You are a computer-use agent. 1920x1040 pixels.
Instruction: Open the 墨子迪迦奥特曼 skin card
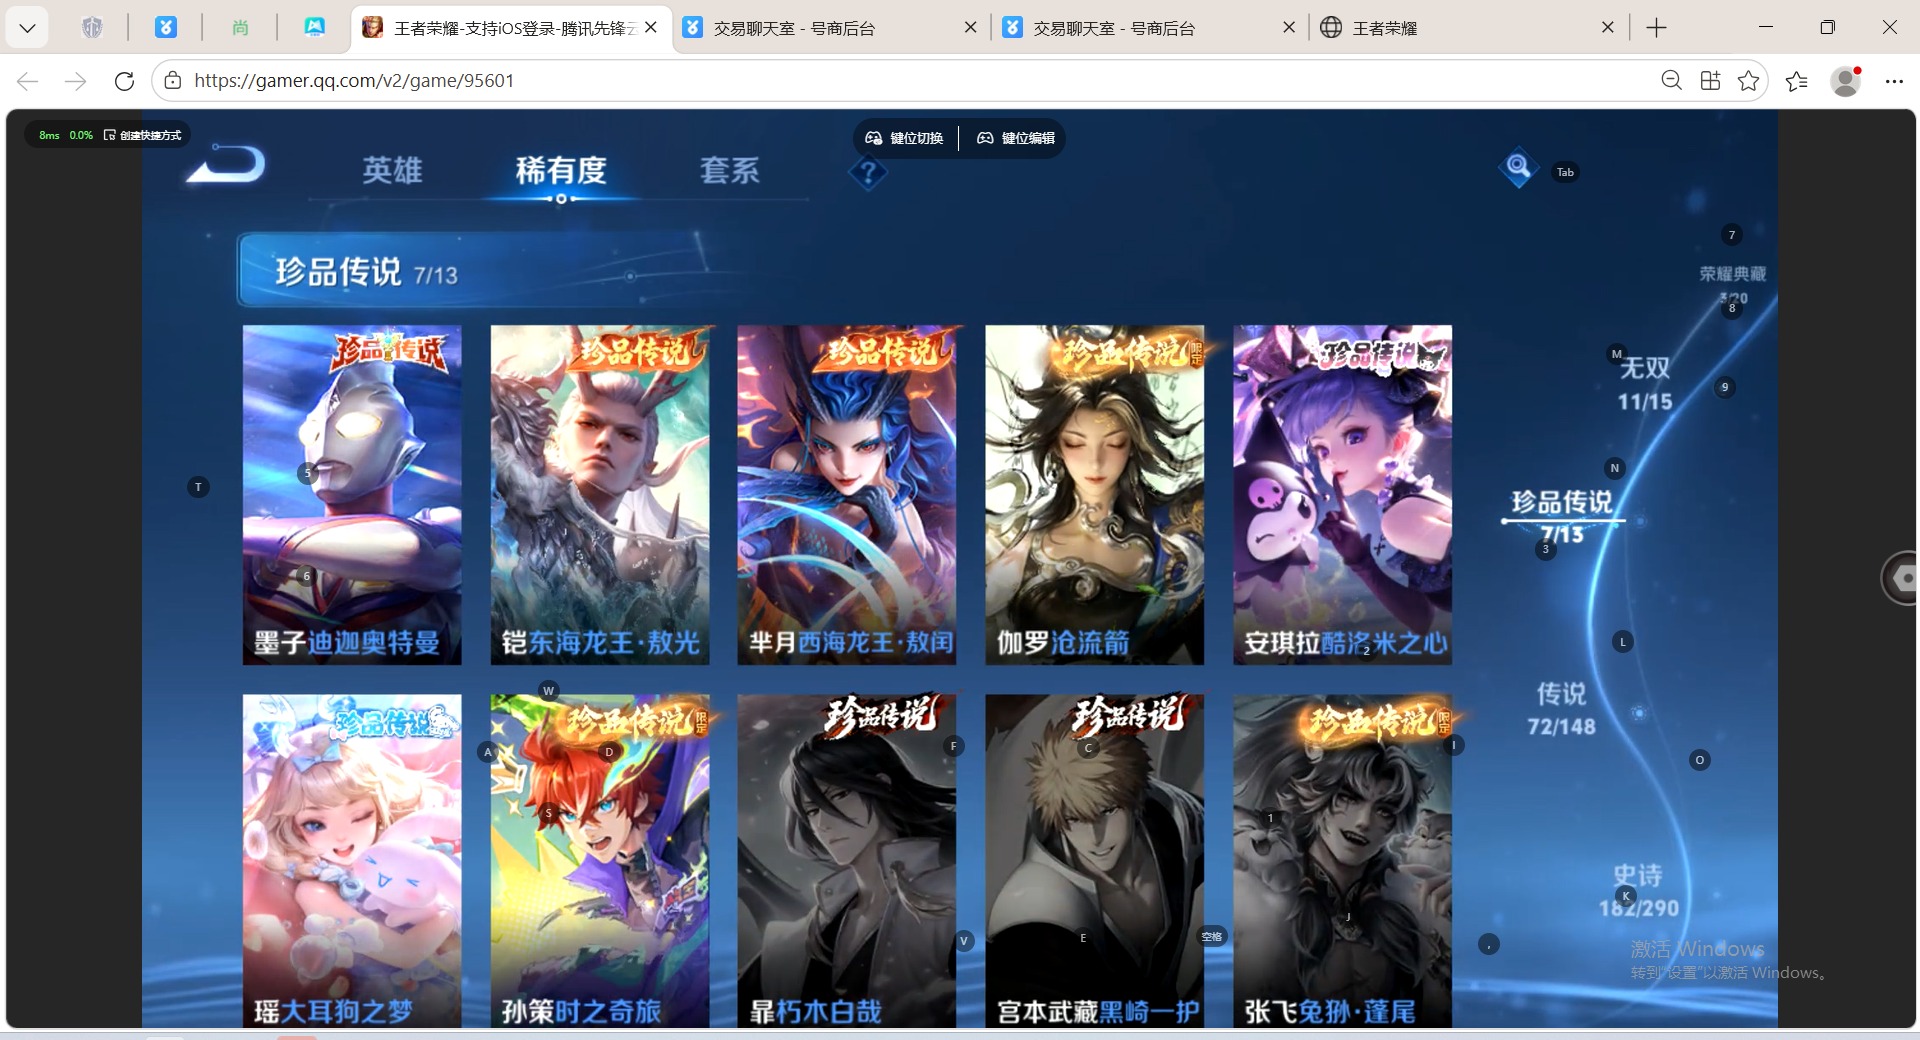pos(352,494)
